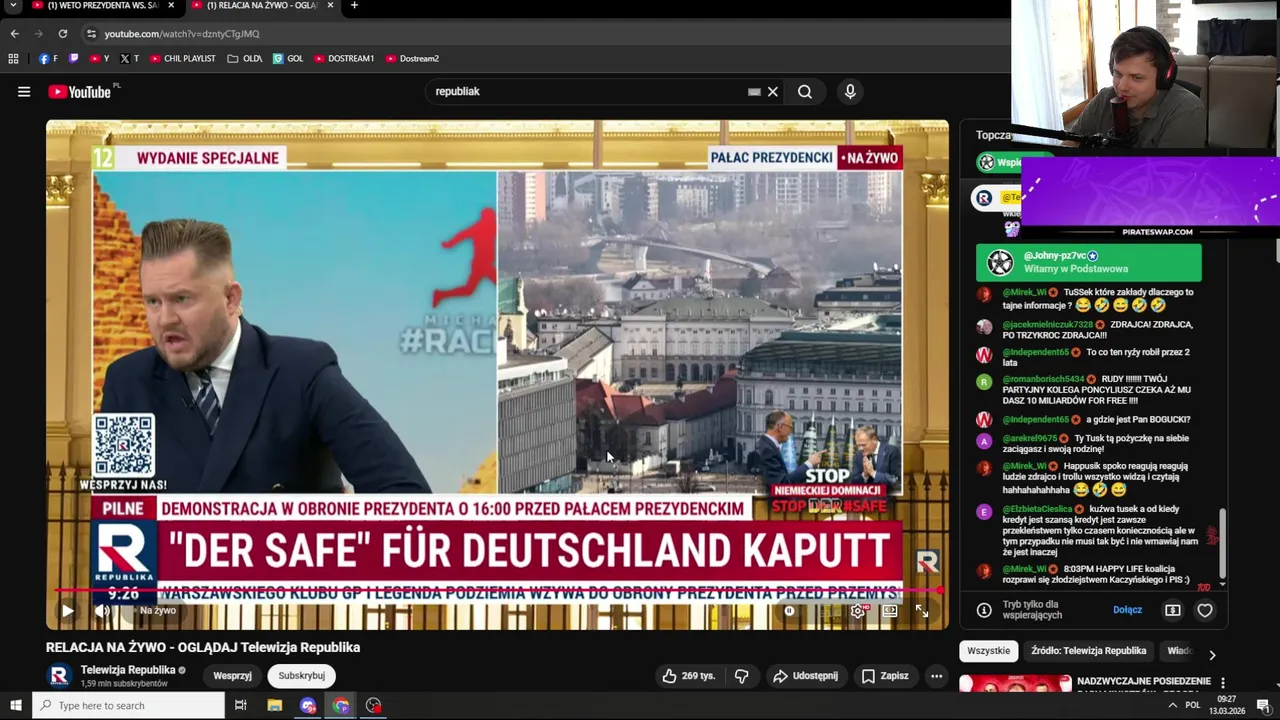The height and width of the screenshot is (720, 1280).
Task: Enter fullscreen mode
Action: [x=922, y=611]
